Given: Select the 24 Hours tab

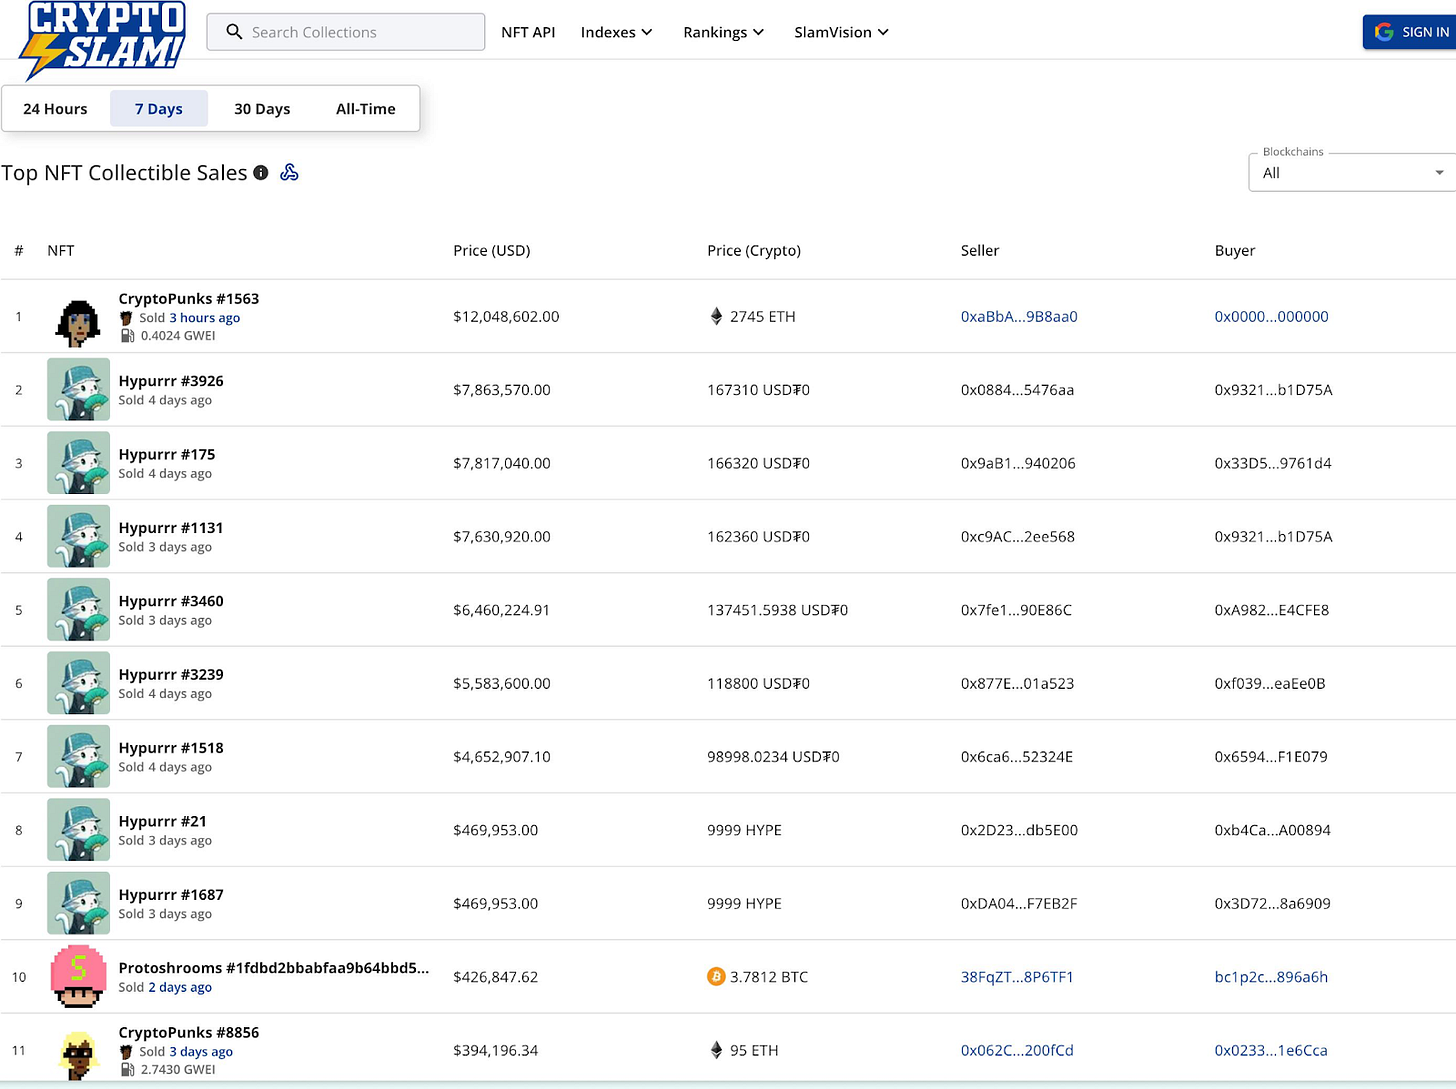Looking at the screenshot, I should pyautogui.click(x=55, y=109).
